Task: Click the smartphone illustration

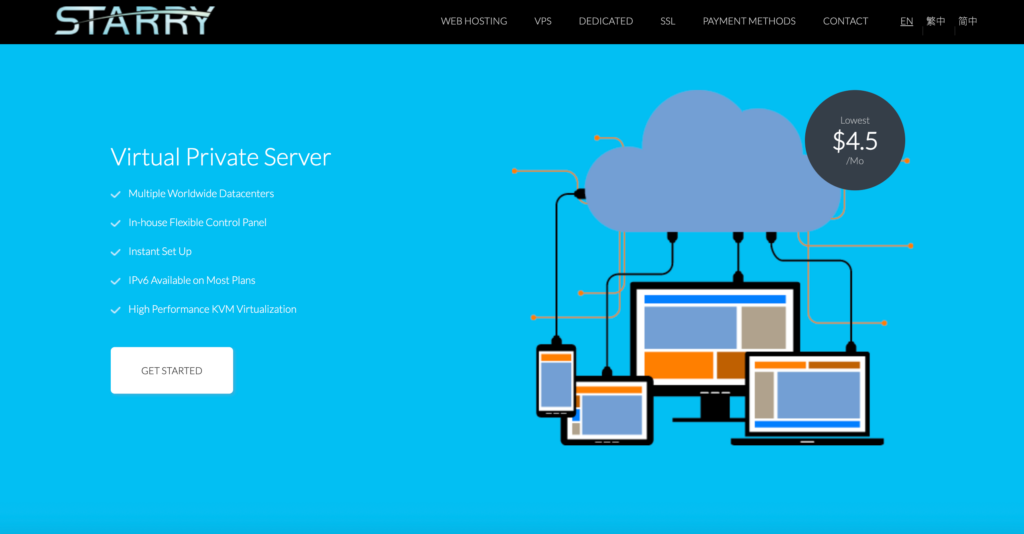Action: [x=556, y=380]
